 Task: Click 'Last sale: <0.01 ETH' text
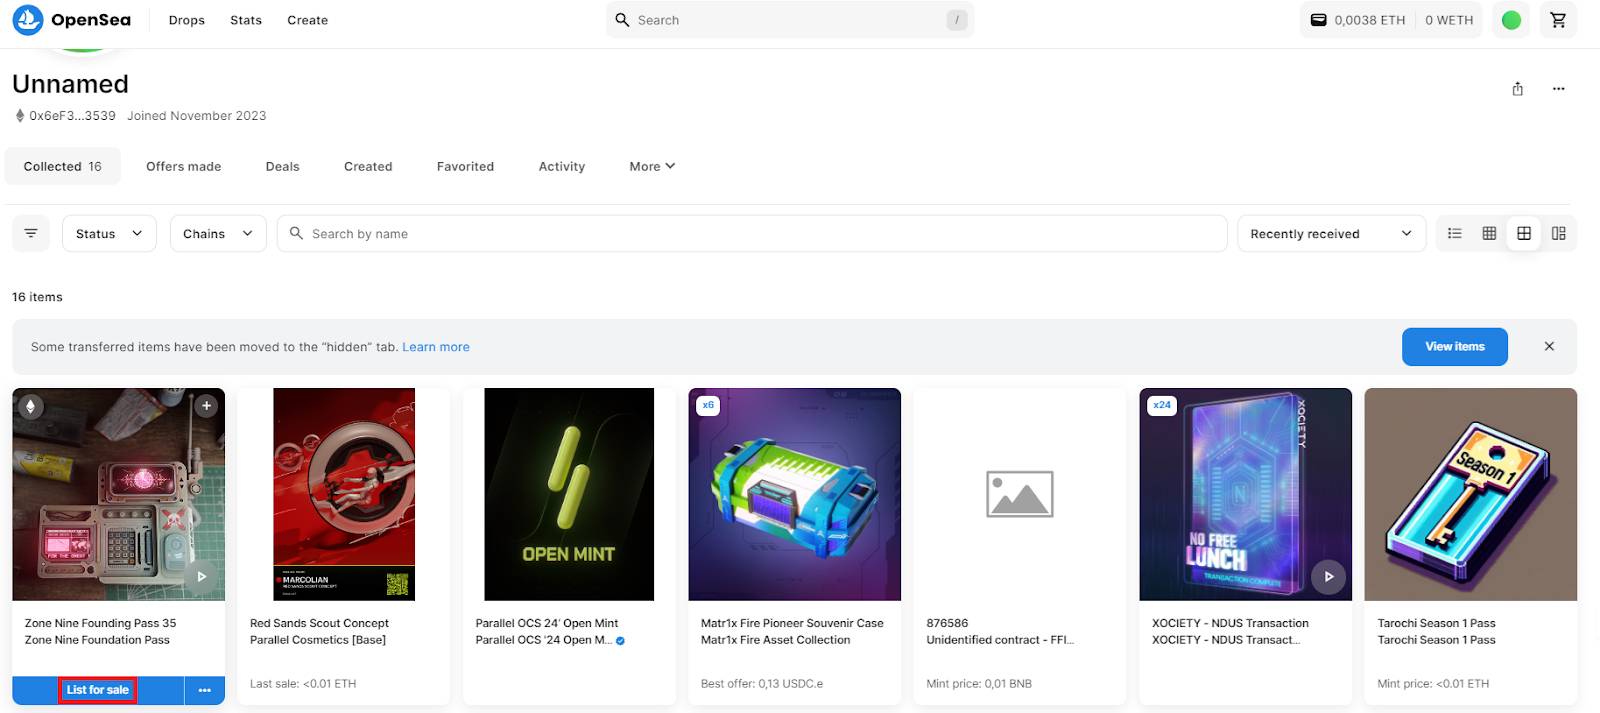point(303,684)
